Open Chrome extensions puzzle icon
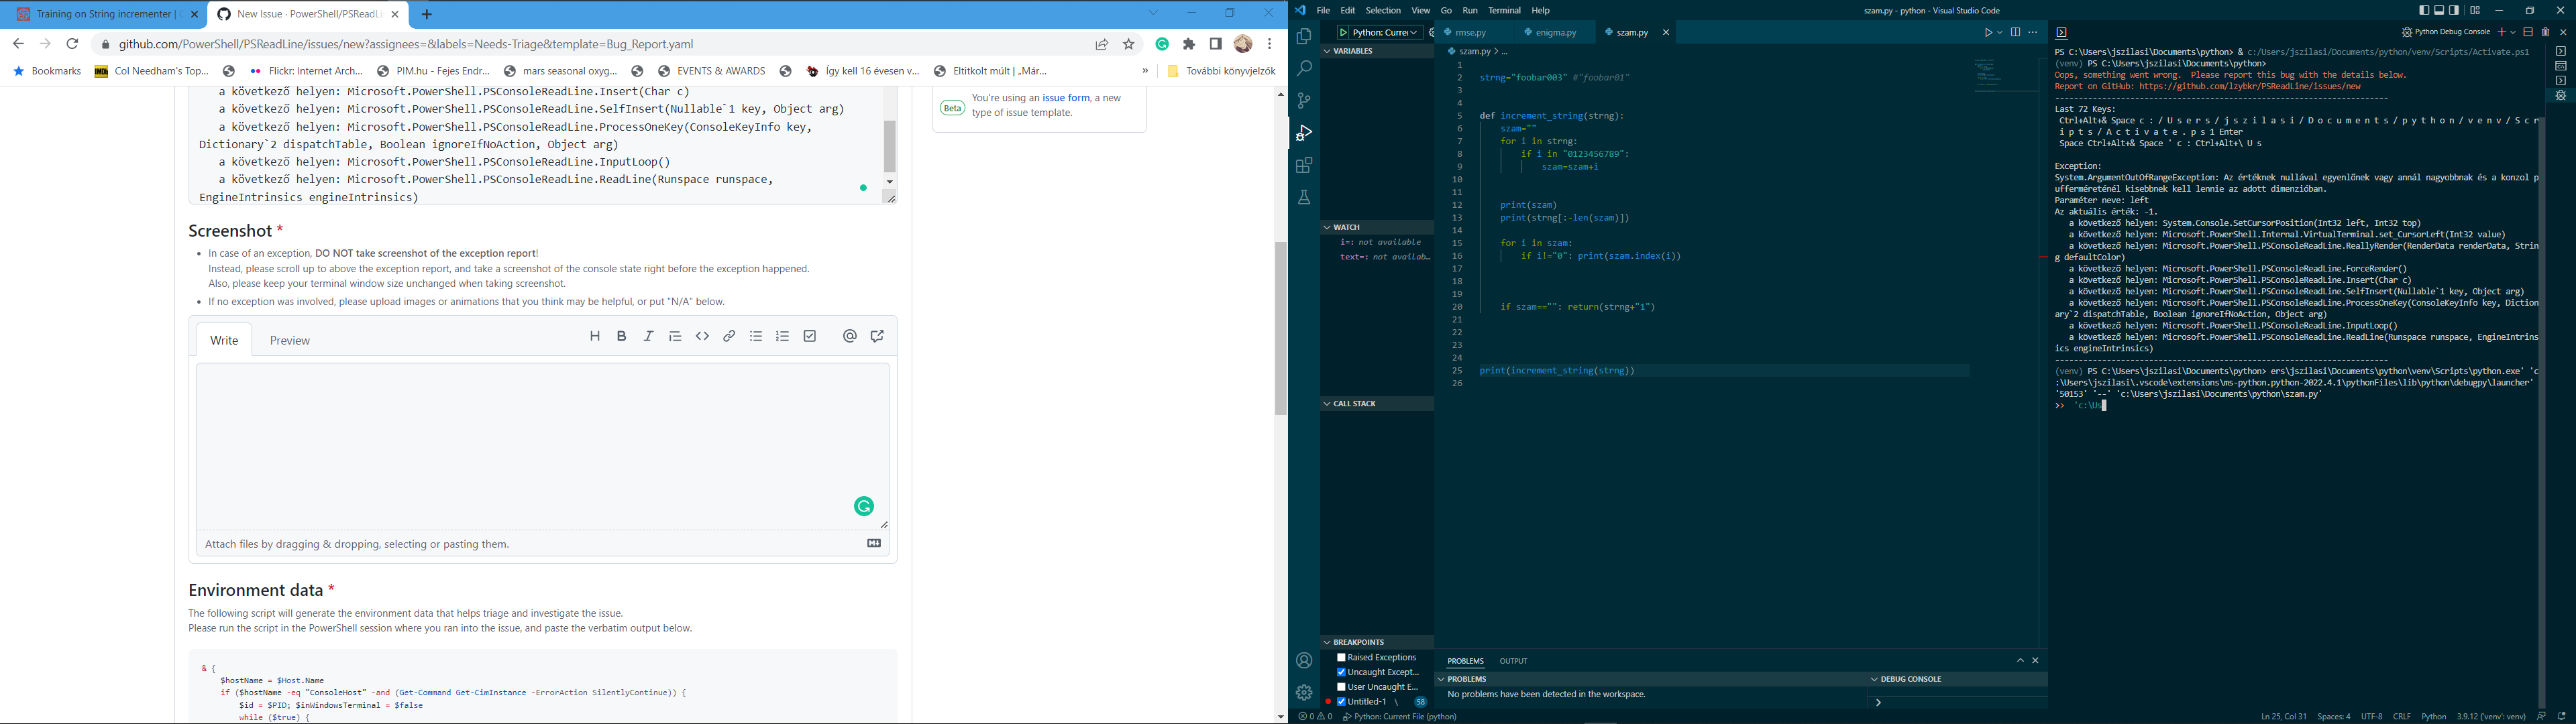The height and width of the screenshot is (724, 2576). pyautogui.click(x=1189, y=44)
